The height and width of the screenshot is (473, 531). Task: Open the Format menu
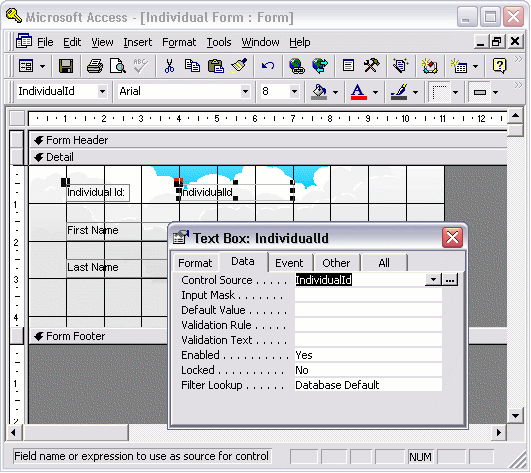point(179,42)
